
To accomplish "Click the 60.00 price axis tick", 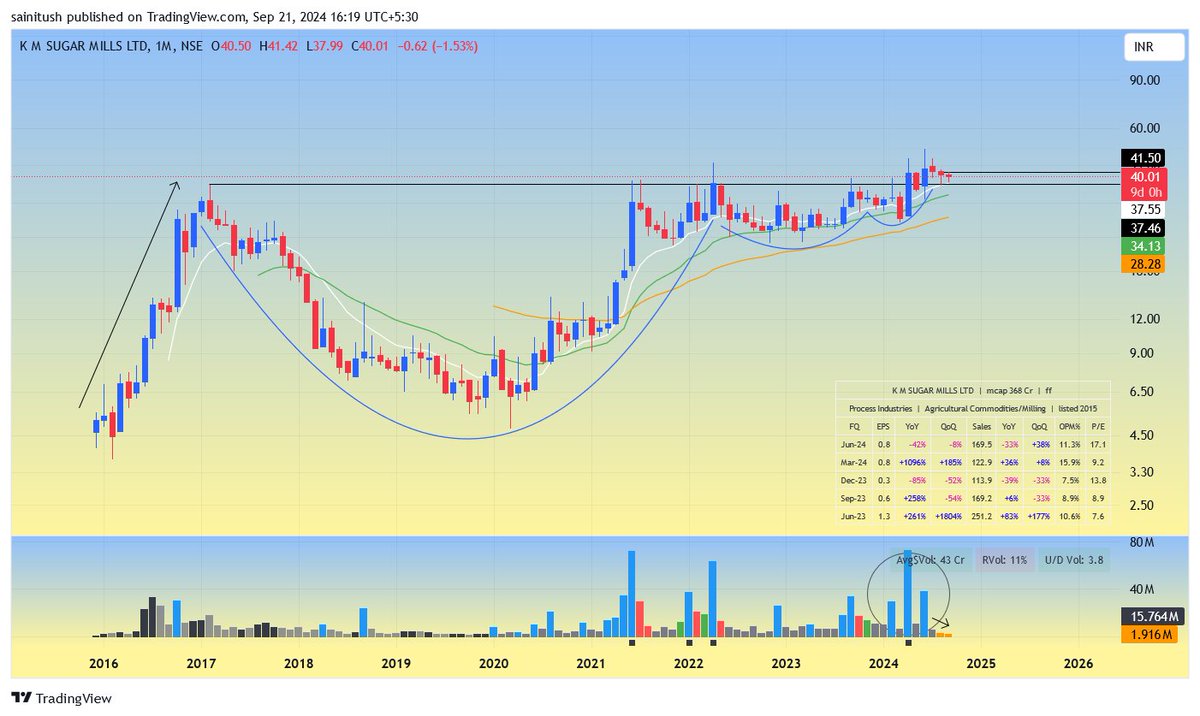I will coord(1145,128).
